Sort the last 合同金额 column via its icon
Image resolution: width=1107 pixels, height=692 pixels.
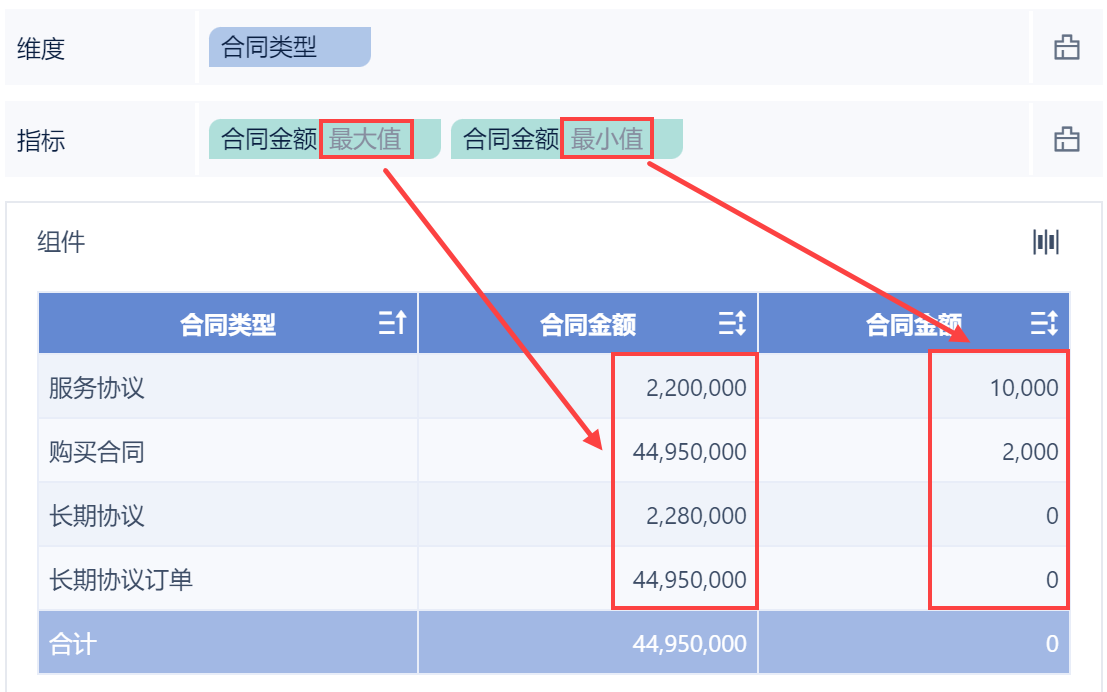coord(1044,323)
